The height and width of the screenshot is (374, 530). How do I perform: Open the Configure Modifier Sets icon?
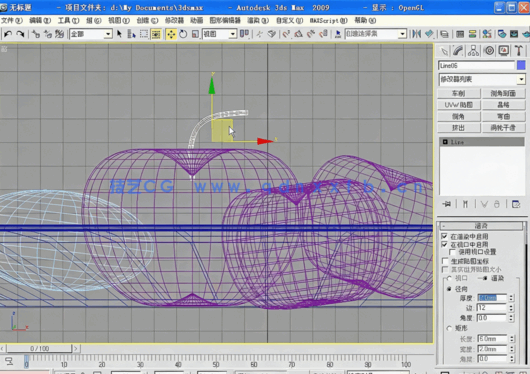click(516, 204)
